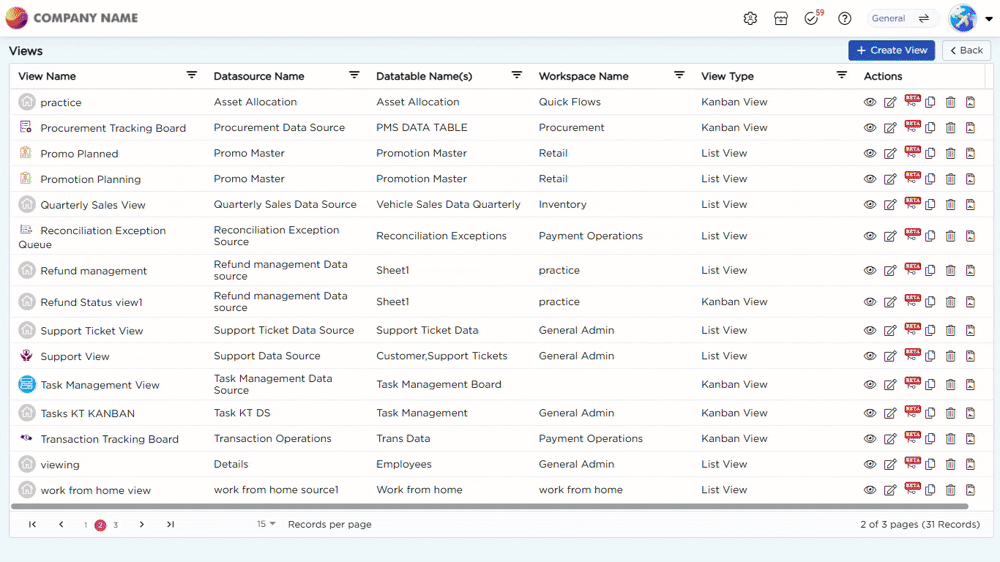Delete the Quarterly Sales View
Screen dimensions: 1000x562
(950, 204)
